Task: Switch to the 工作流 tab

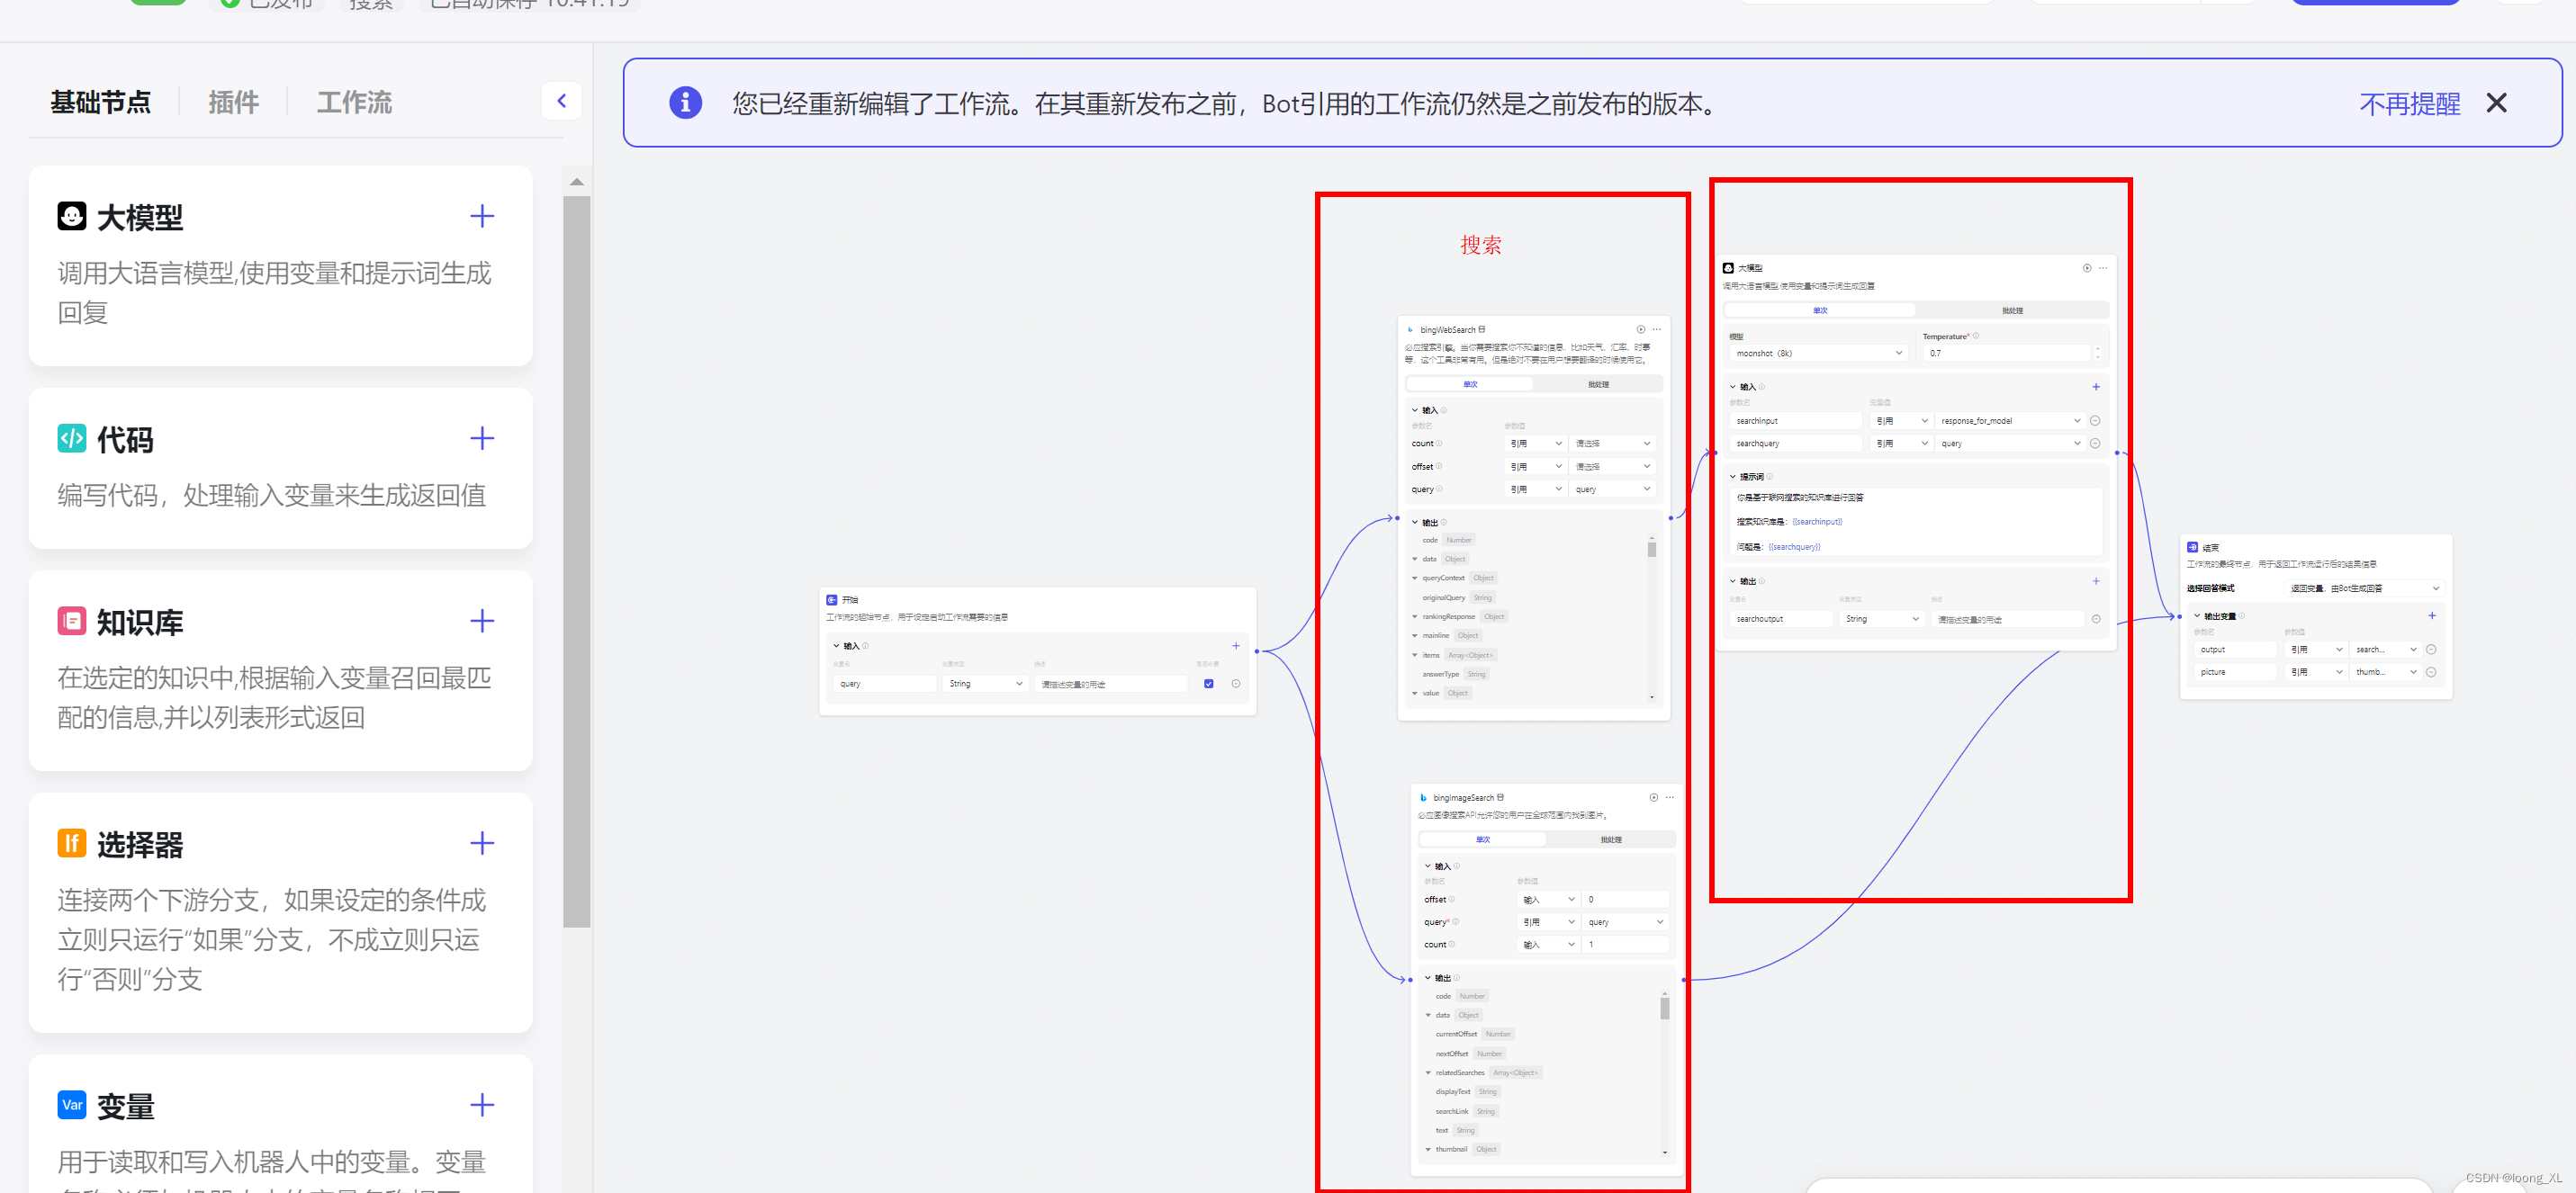Action: [x=354, y=102]
